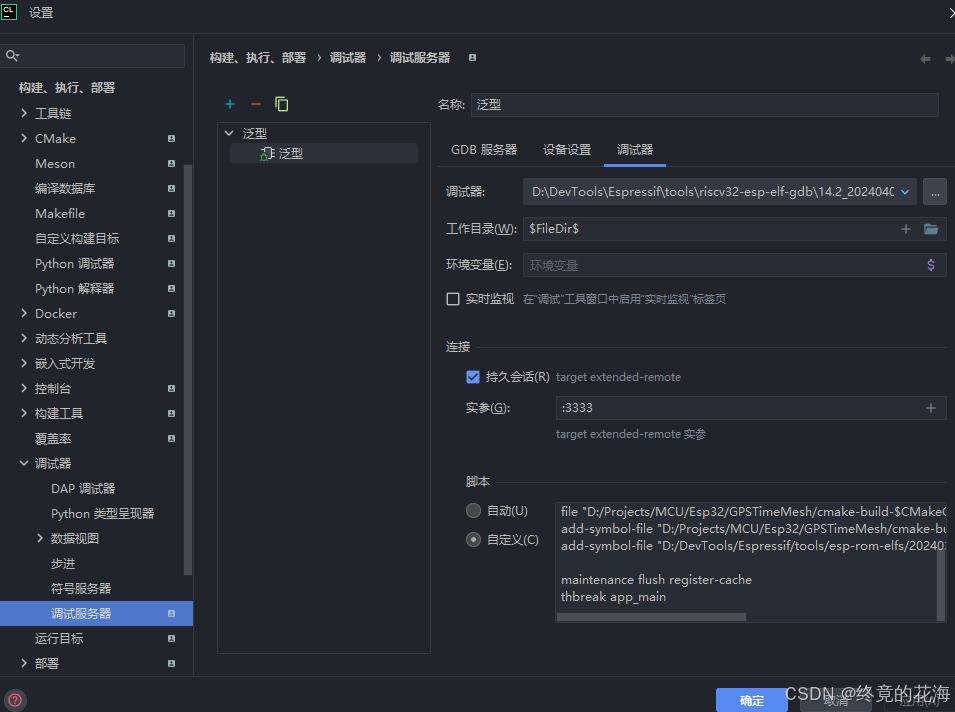Click project marker icon beside 编译数据库
Screen dimensions: 955x712
click(x=171, y=189)
